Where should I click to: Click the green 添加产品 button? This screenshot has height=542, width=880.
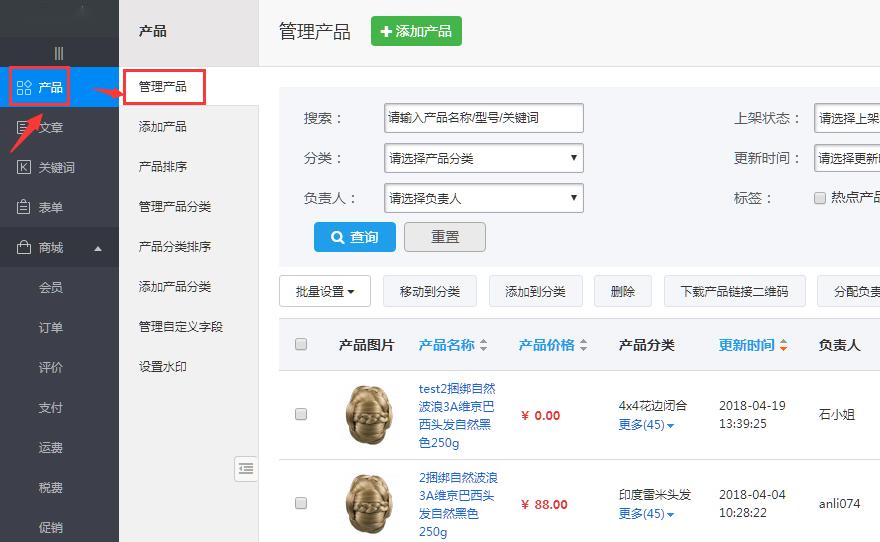point(416,31)
